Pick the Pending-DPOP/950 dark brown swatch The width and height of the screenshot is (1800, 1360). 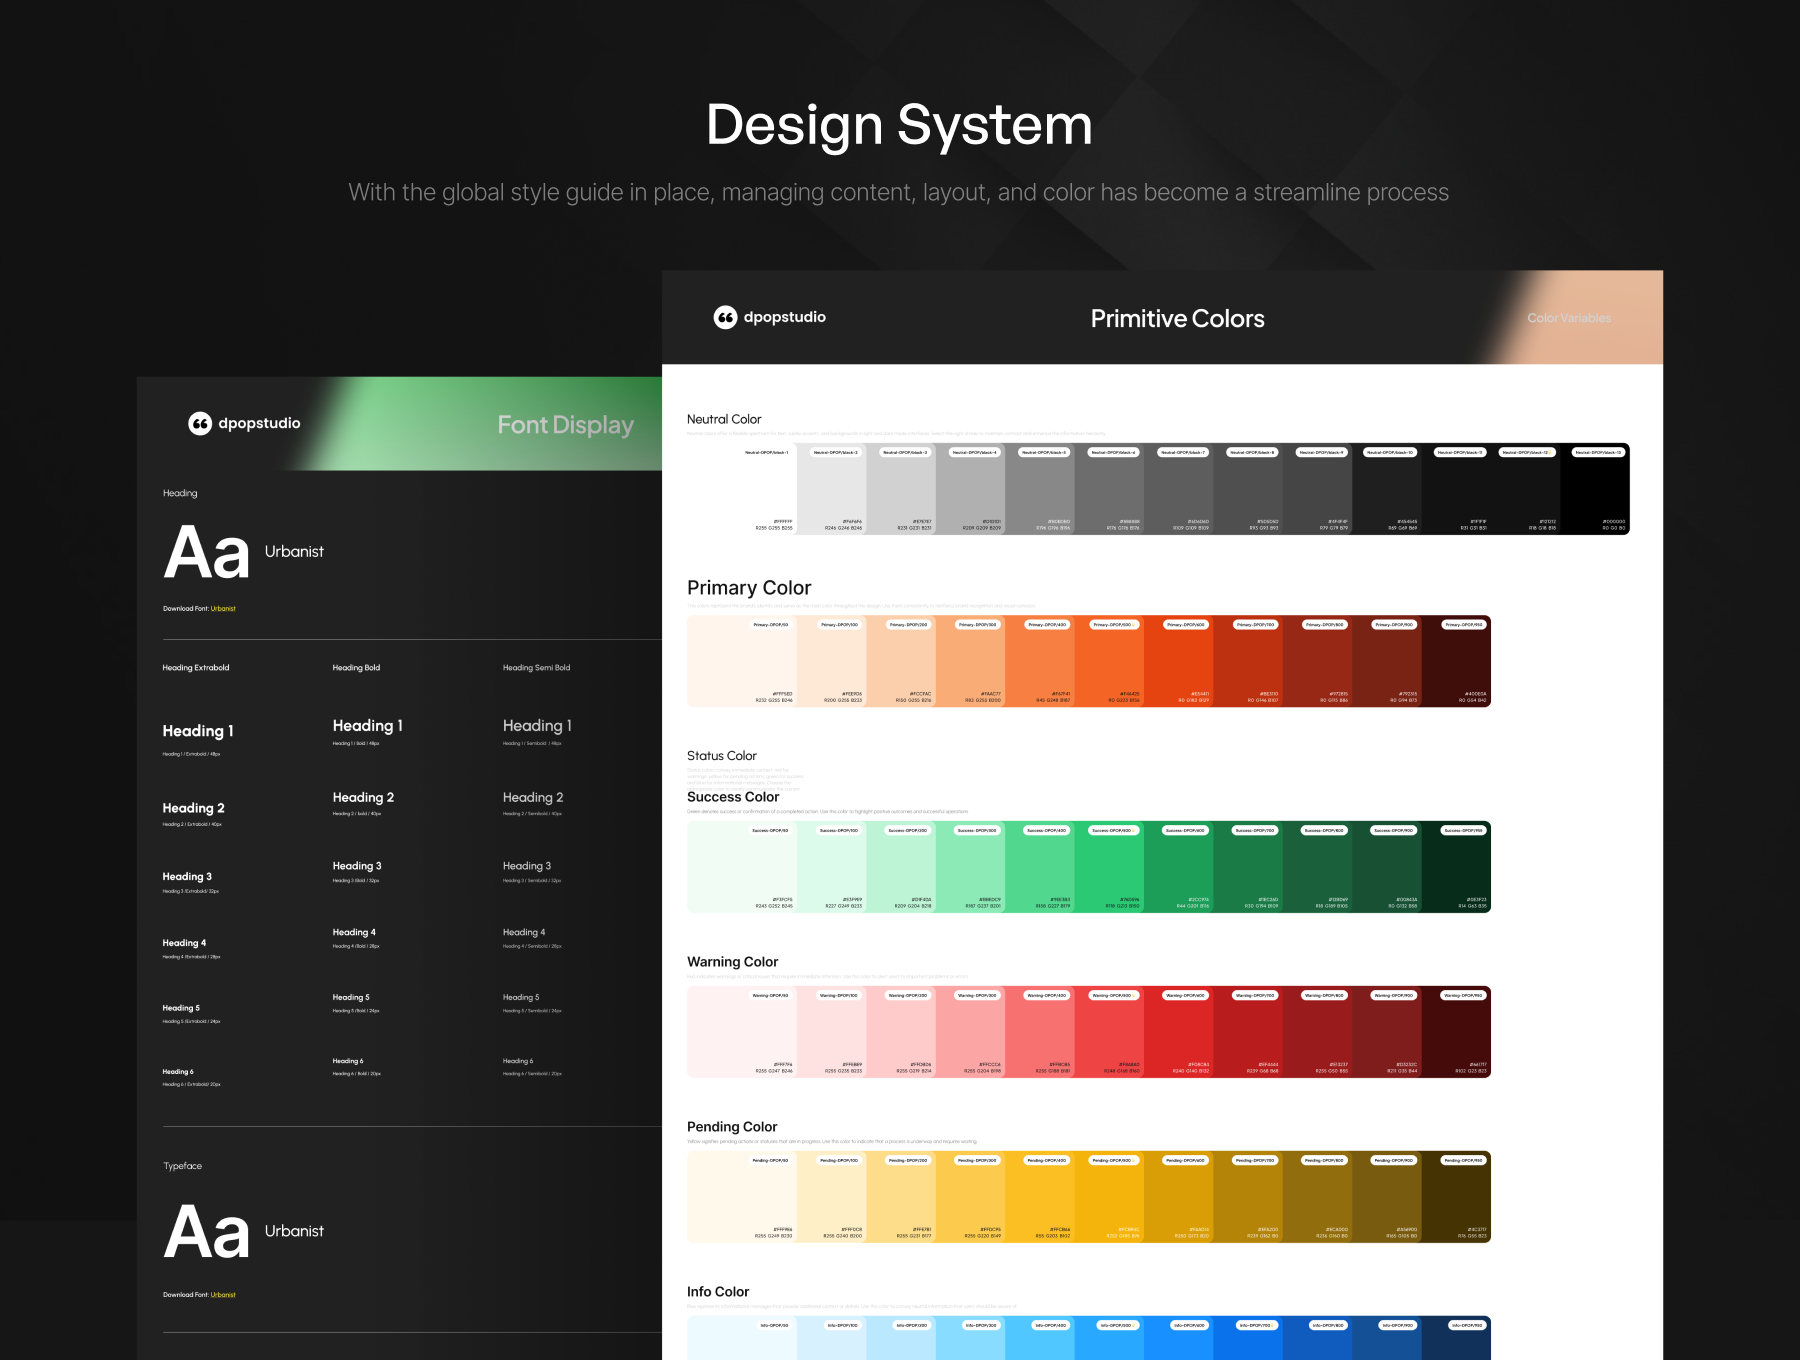[x=1456, y=1197]
